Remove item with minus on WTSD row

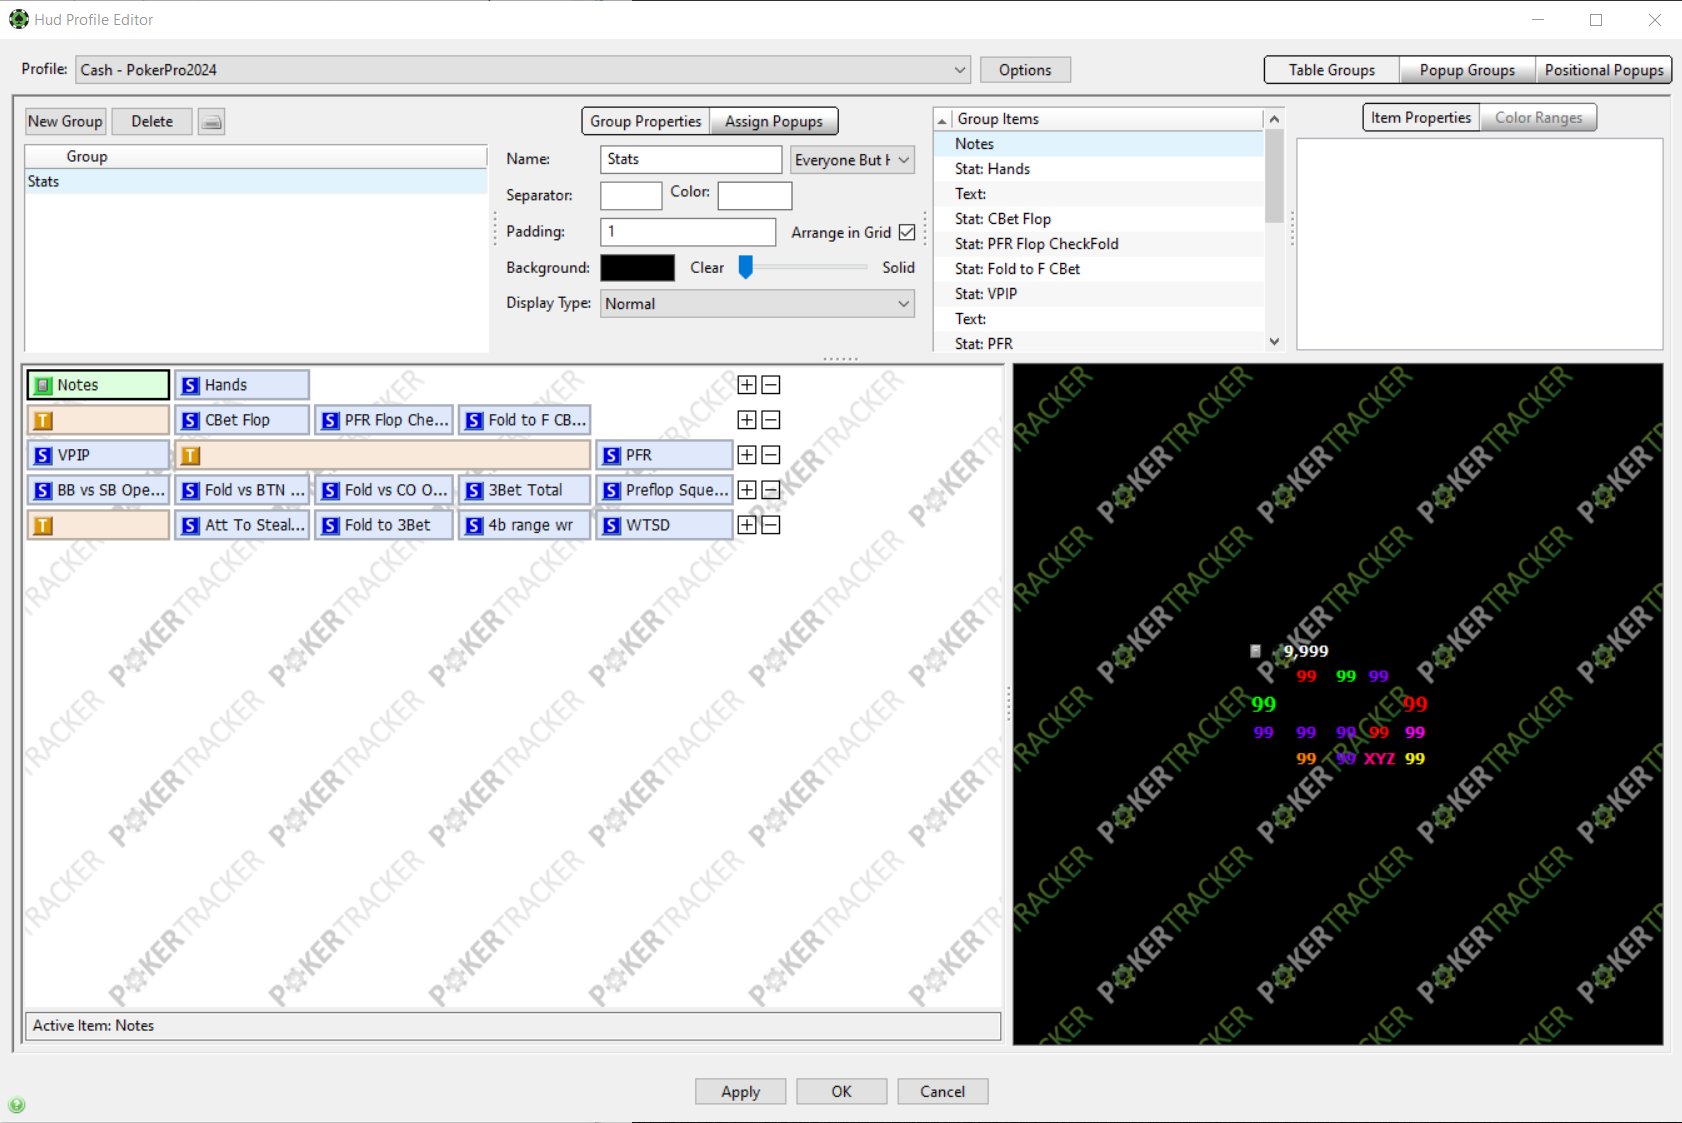(771, 525)
